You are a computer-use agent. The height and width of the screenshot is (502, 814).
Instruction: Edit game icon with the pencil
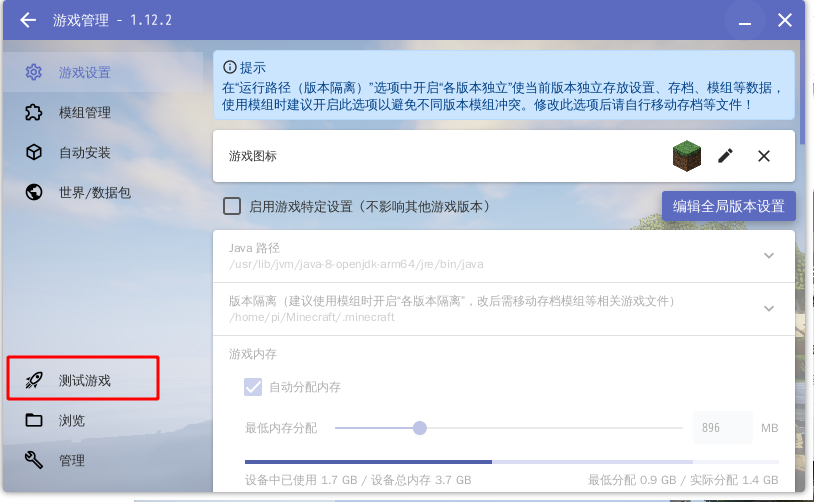pyautogui.click(x=725, y=156)
